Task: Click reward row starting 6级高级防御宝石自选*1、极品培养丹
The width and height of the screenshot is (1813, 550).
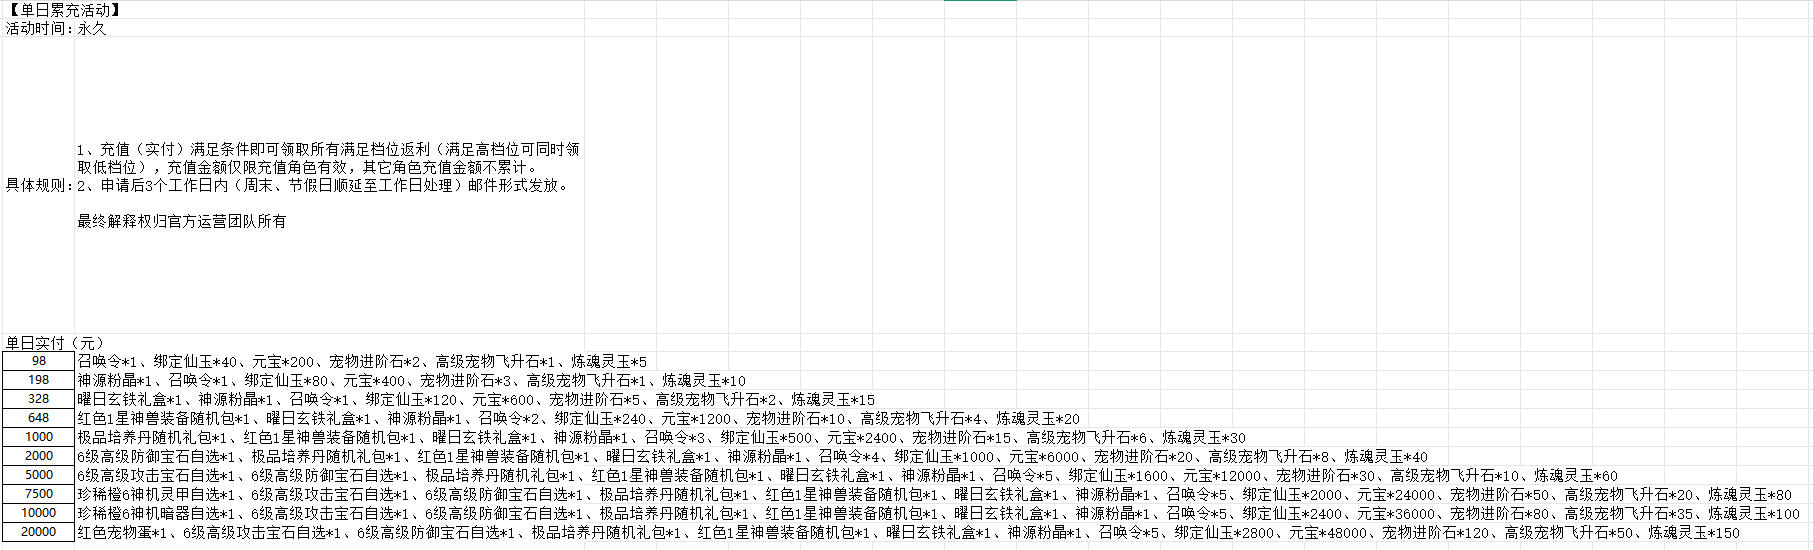Action: point(752,456)
